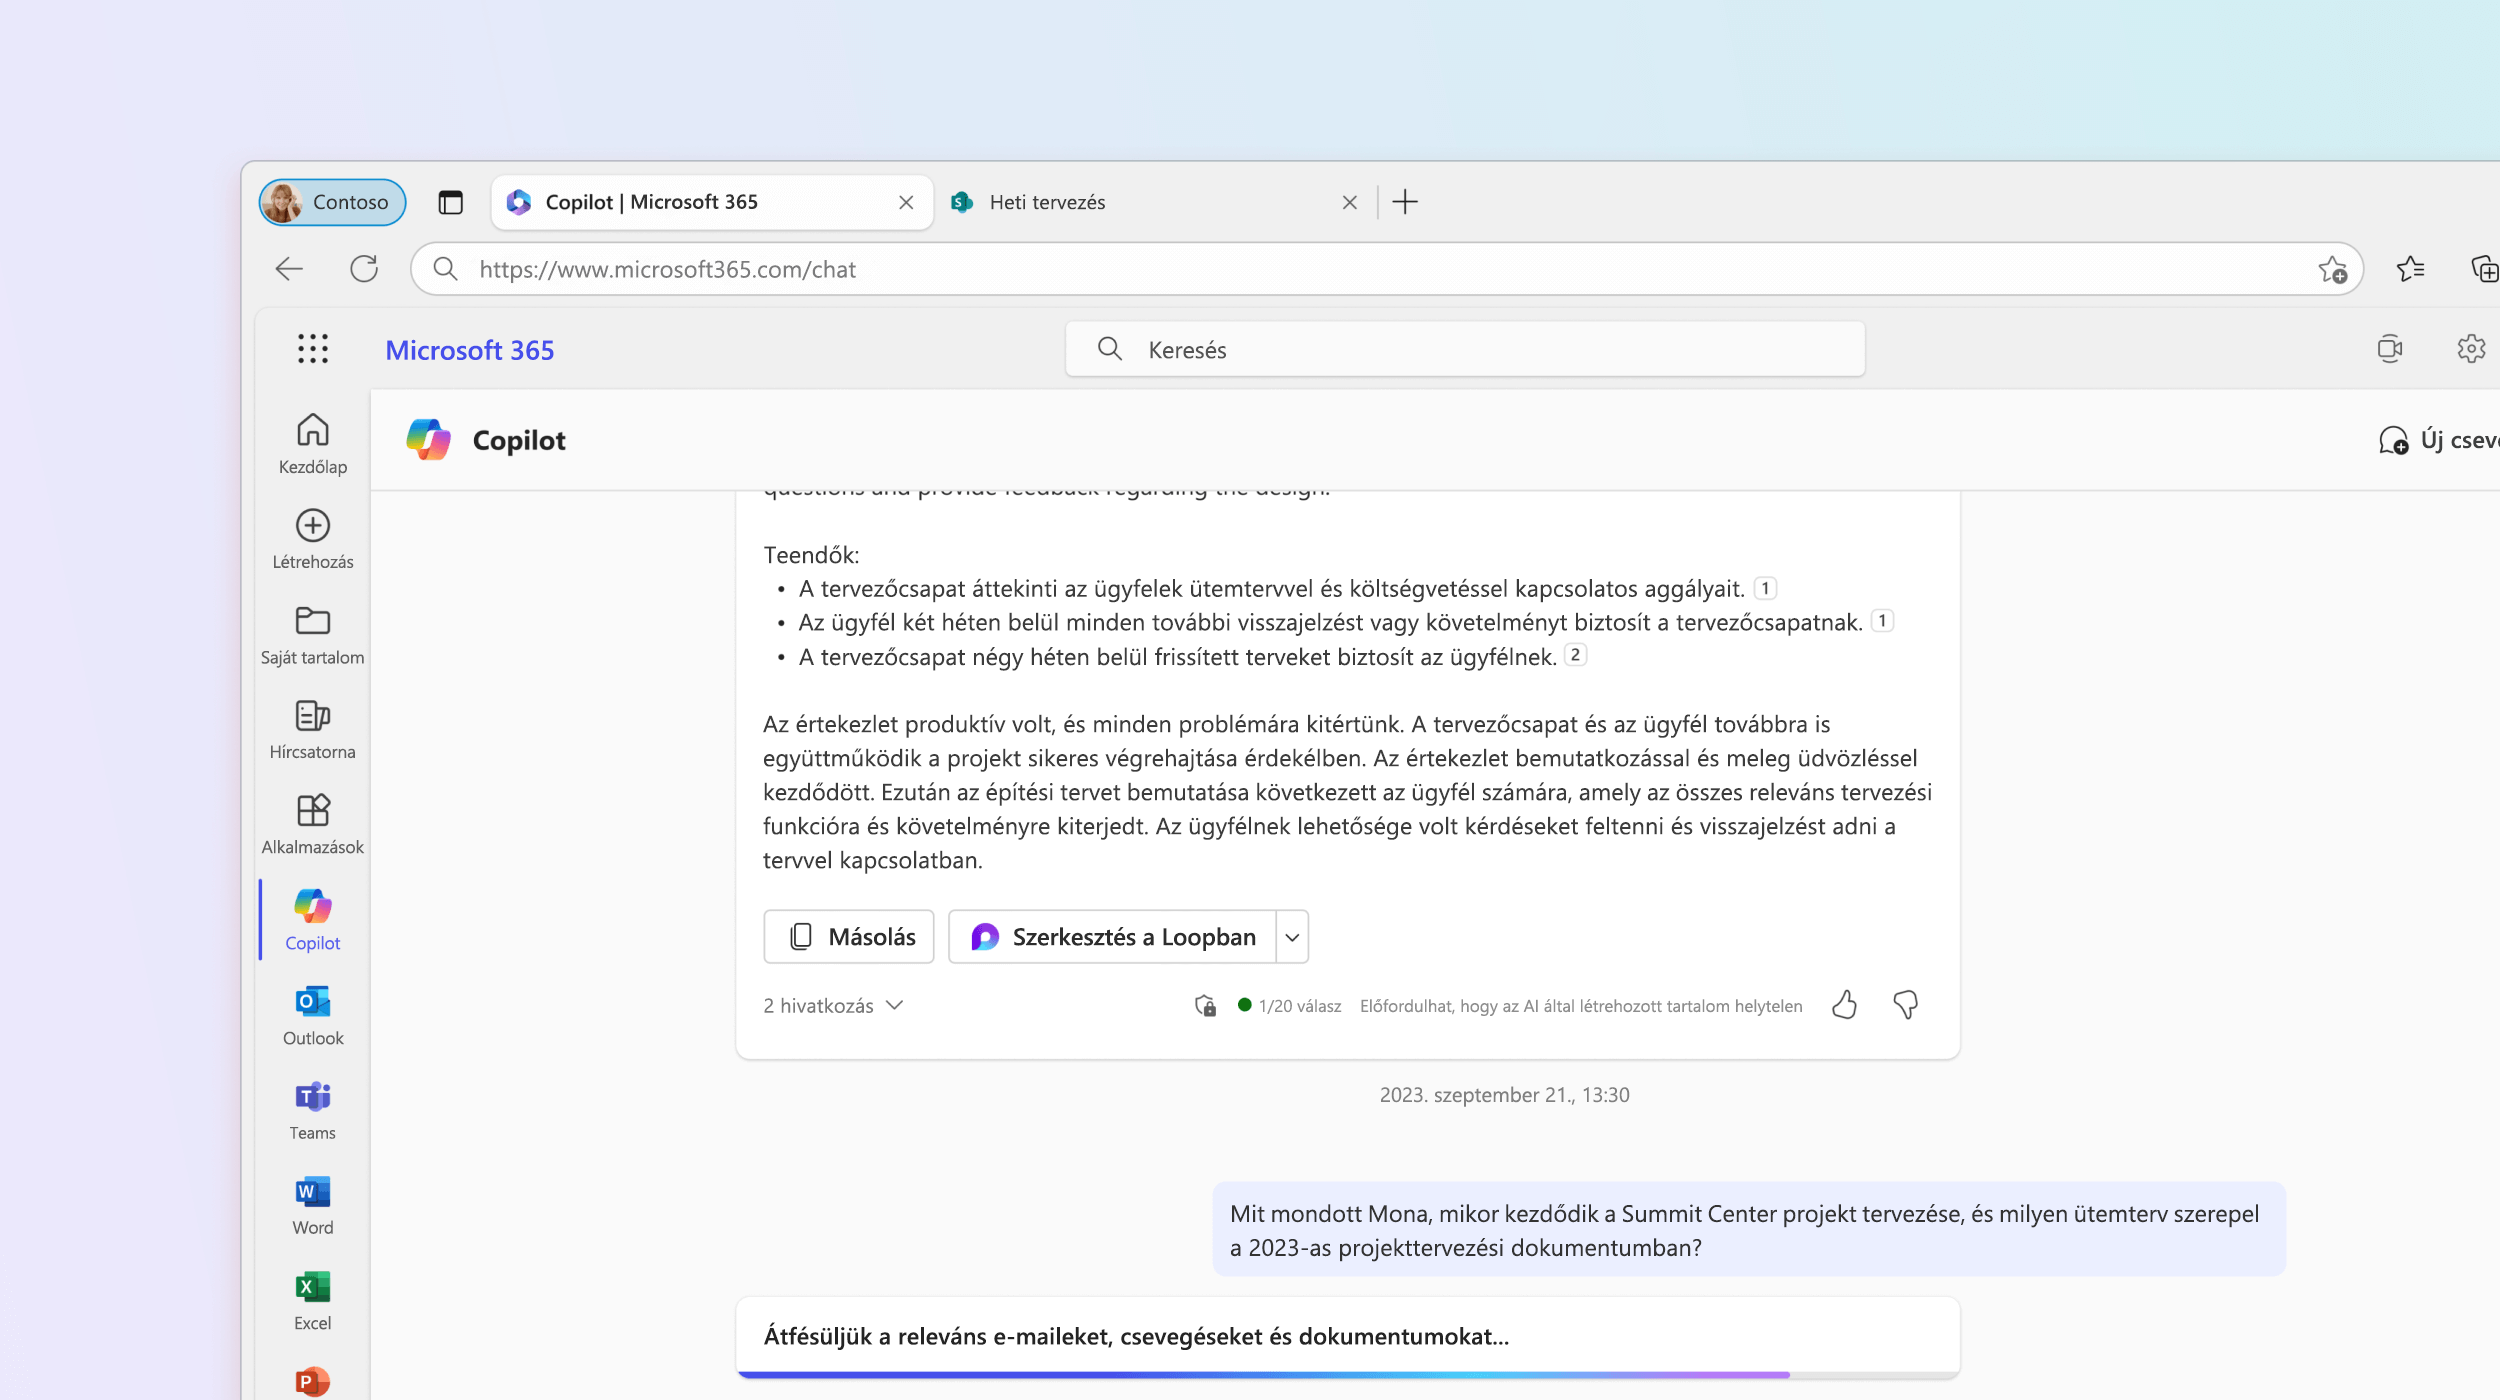The width and height of the screenshot is (2500, 1400).
Task: Expand the Szerkesztés dropdown arrow
Action: pyautogui.click(x=1295, y=936)
